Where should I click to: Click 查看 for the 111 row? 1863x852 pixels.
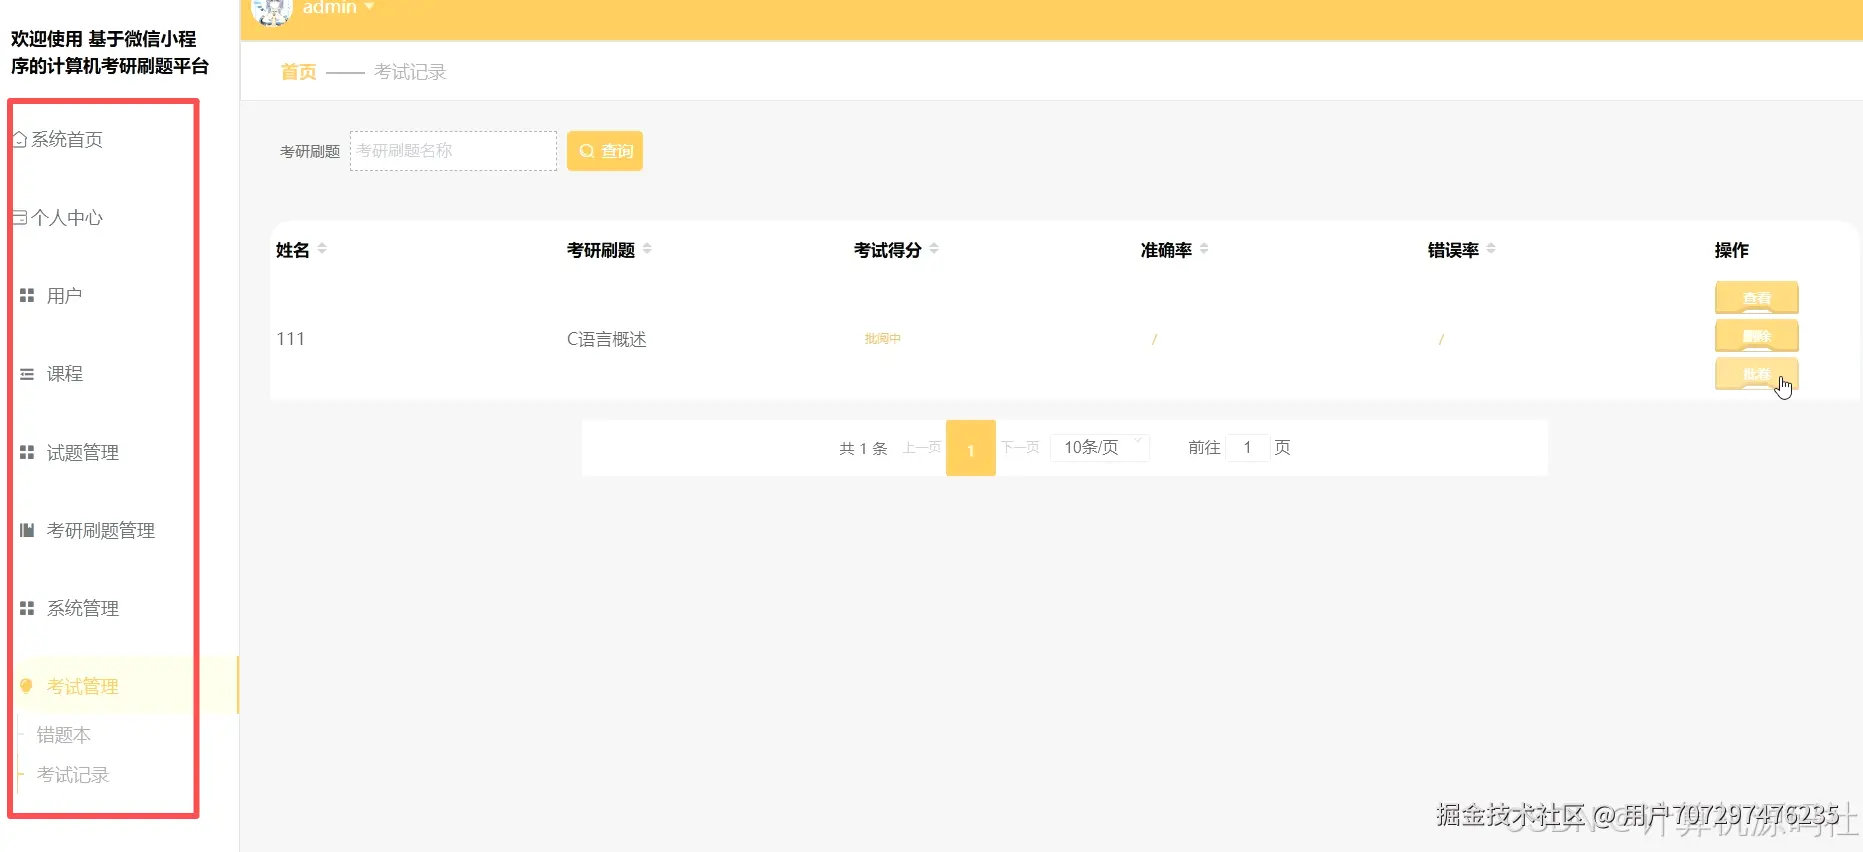(x=1757, y=298)
